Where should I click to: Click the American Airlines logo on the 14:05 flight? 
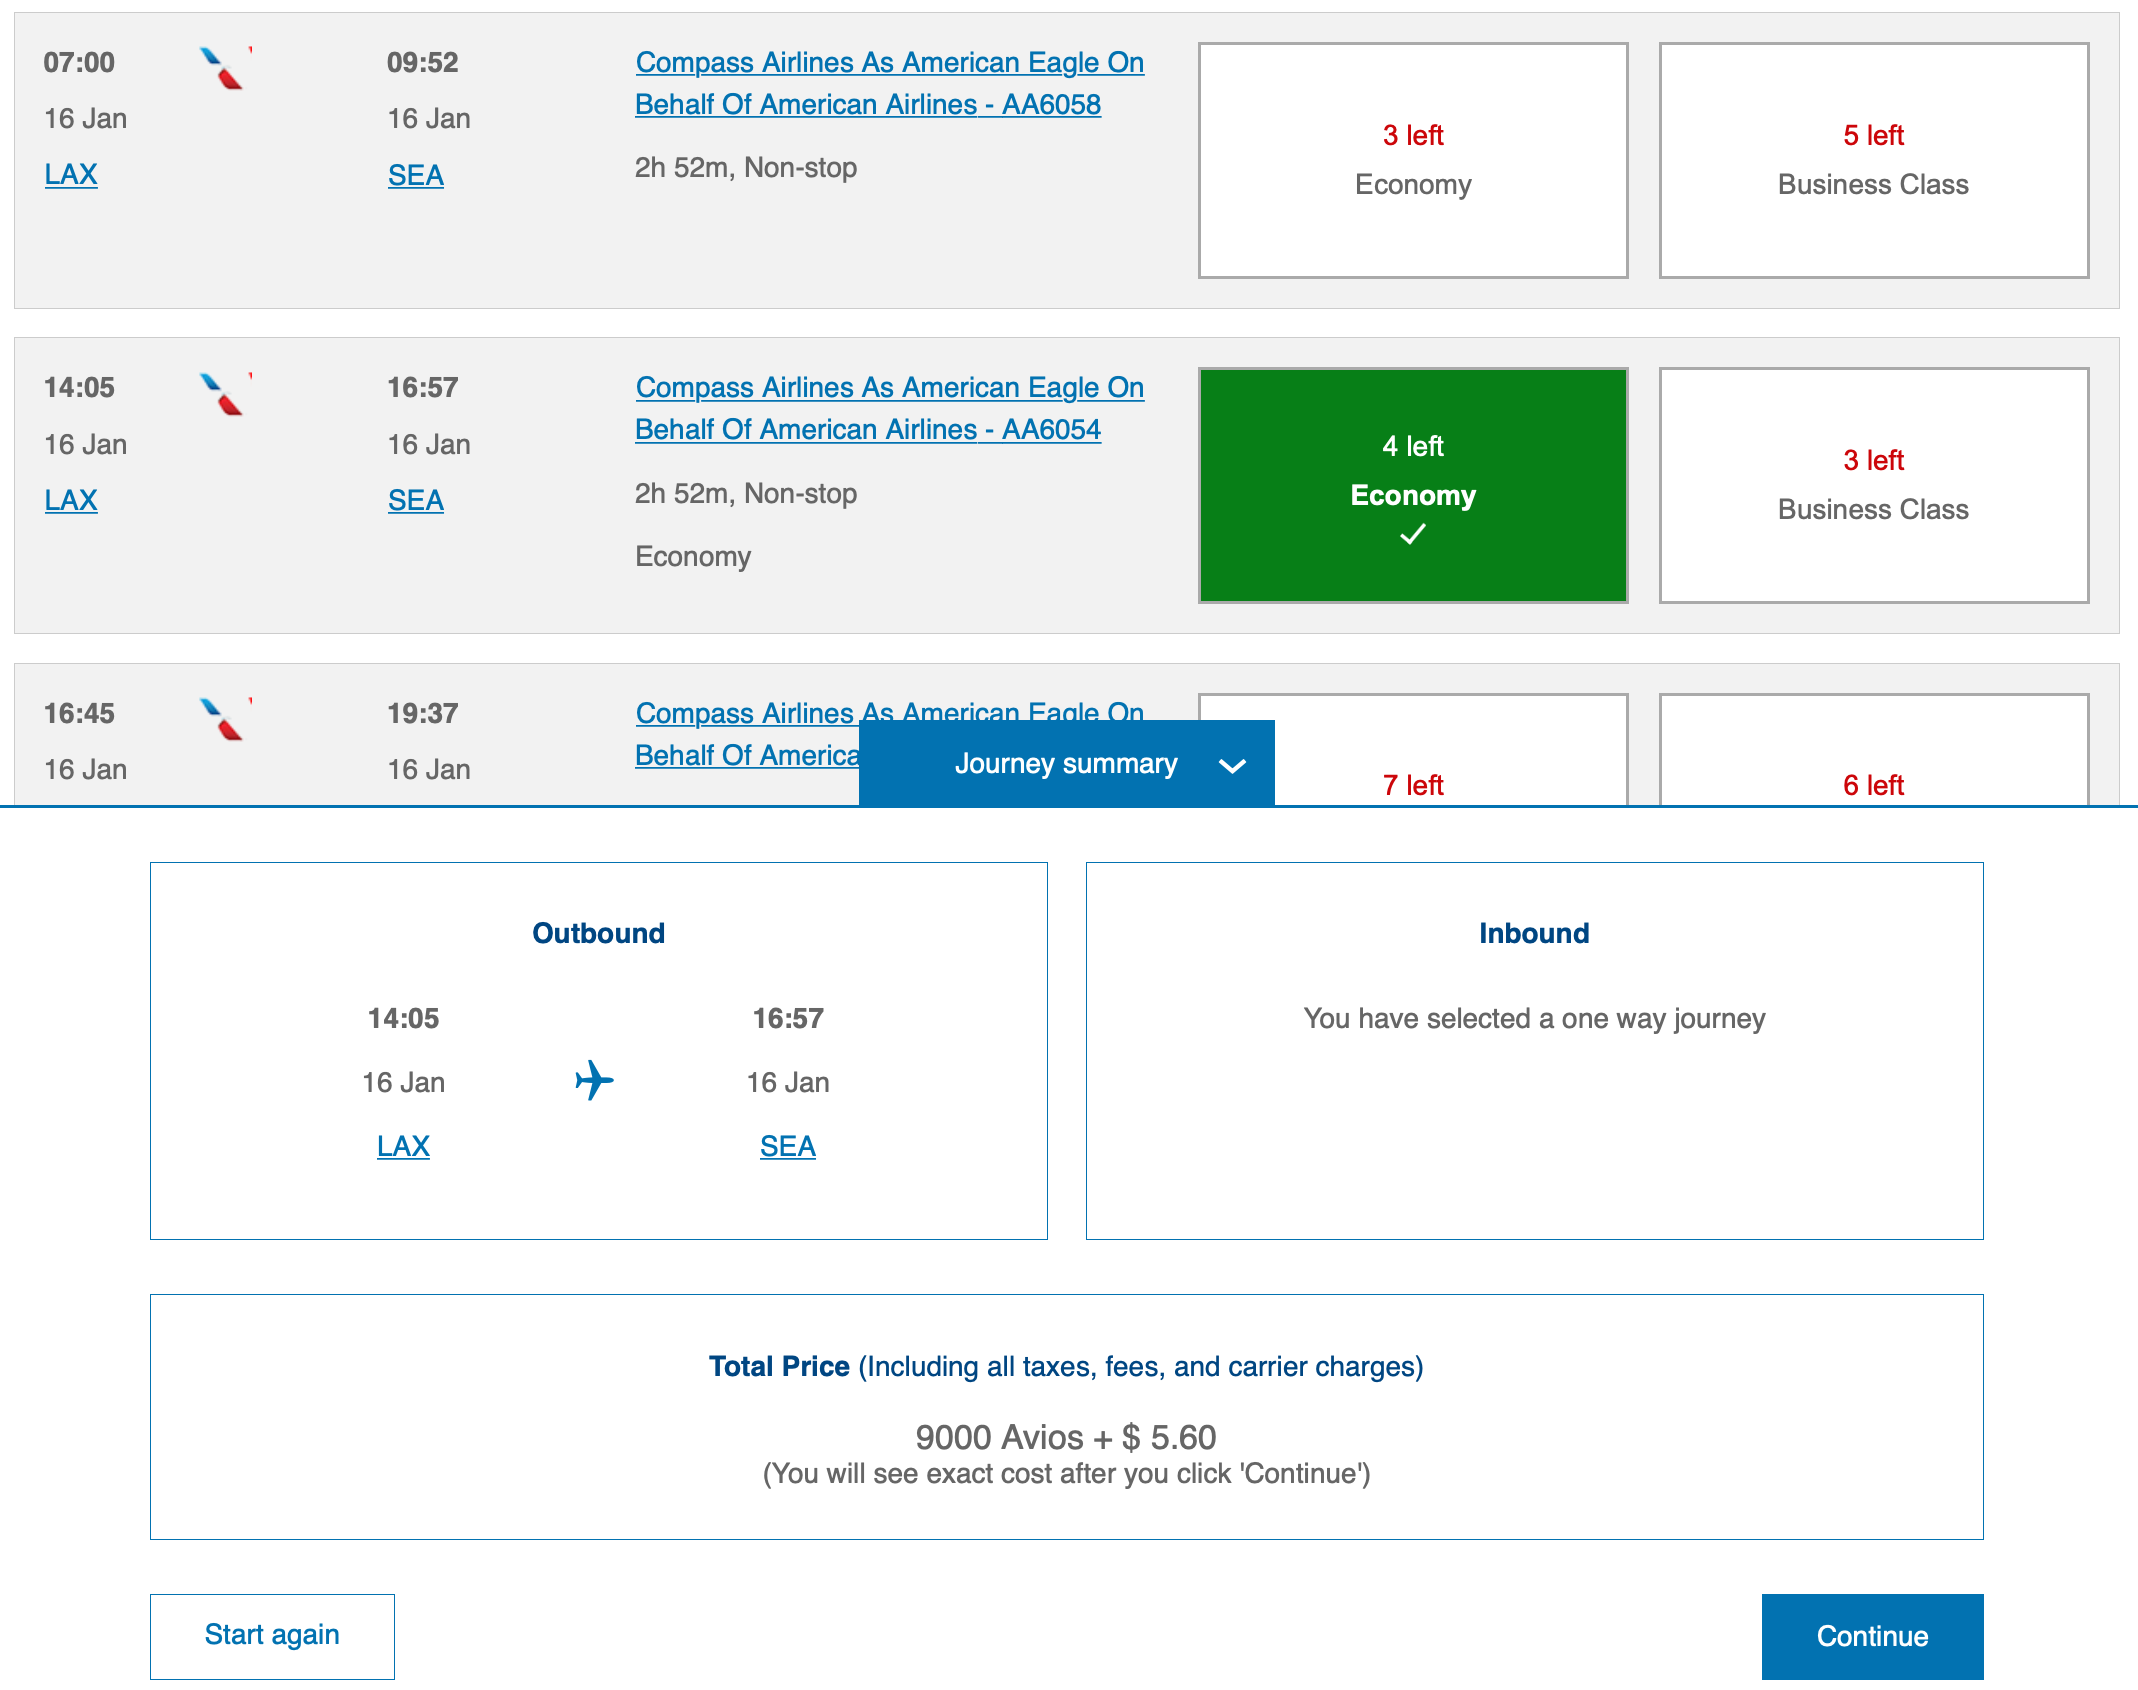224,394
